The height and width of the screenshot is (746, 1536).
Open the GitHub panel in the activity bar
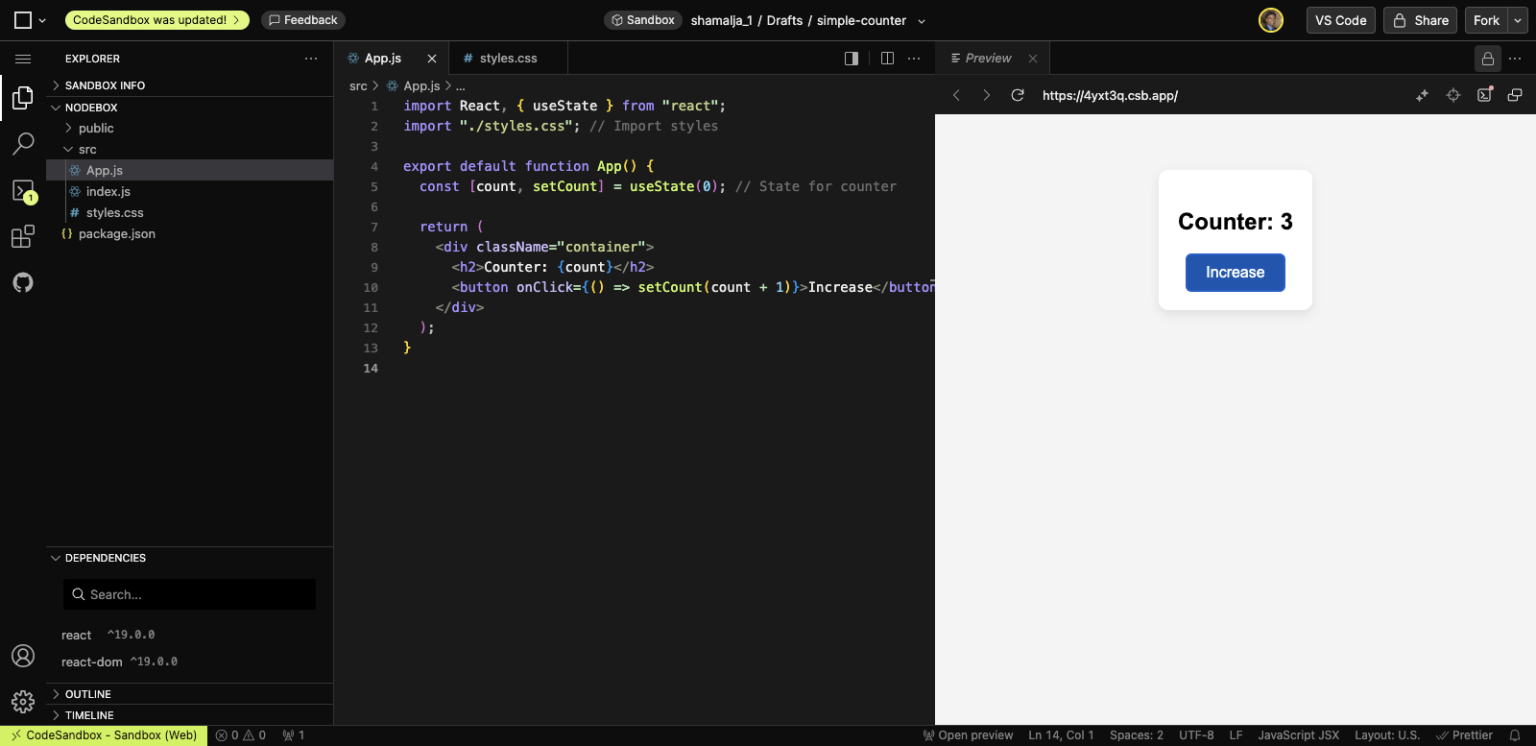[22, 282]
